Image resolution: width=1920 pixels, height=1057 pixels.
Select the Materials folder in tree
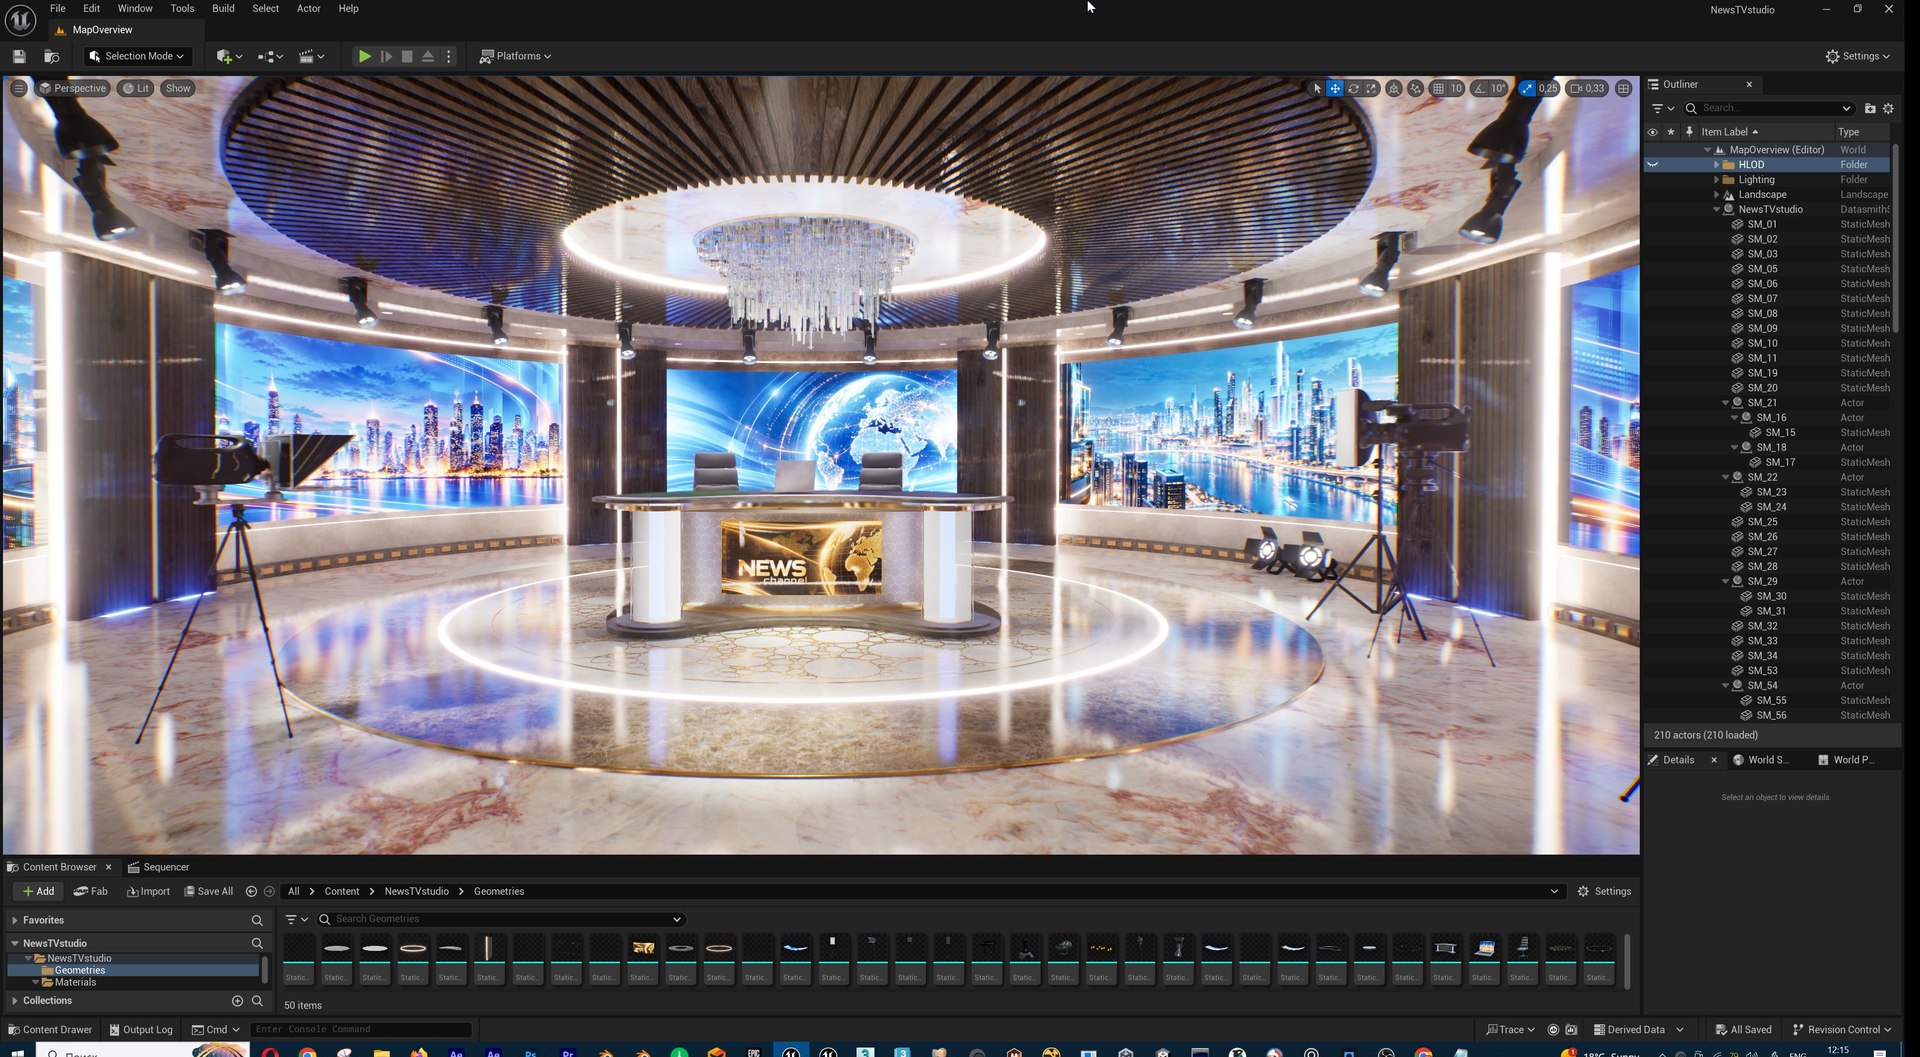click(x=75, y=982)
